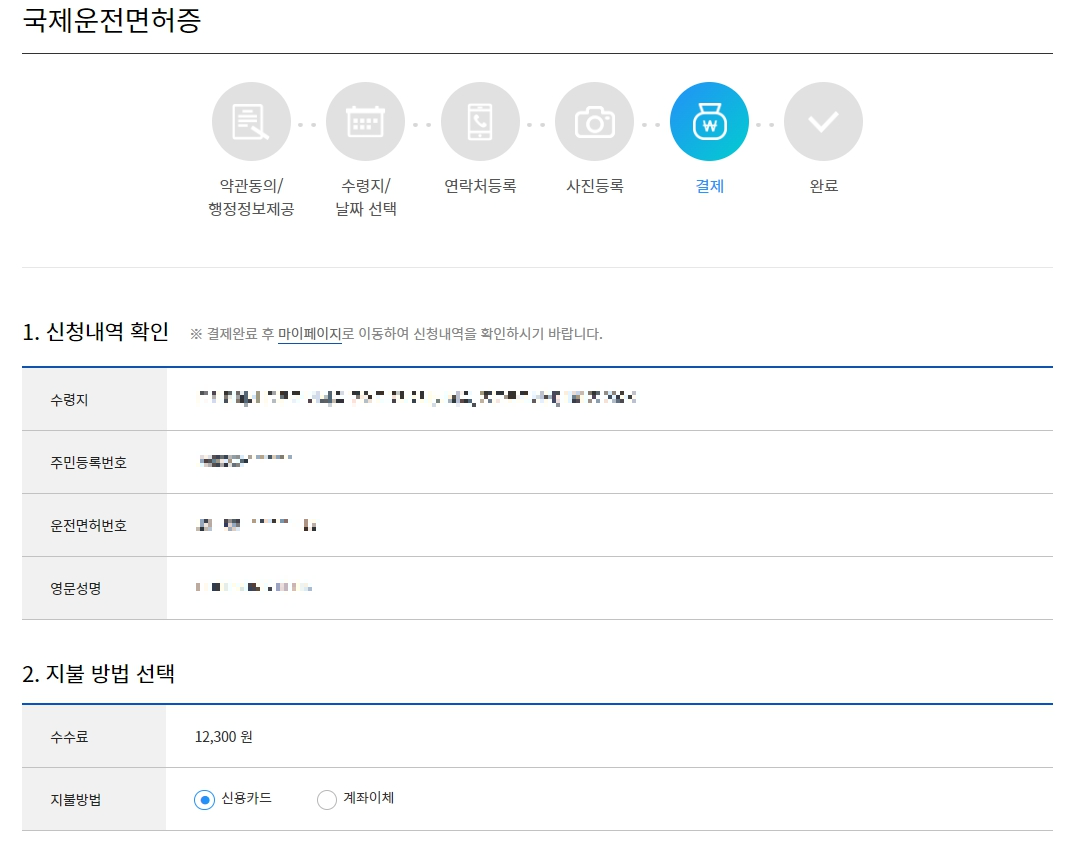Click the 수령지/날짜 선택 step label

(x=365, y=197)
